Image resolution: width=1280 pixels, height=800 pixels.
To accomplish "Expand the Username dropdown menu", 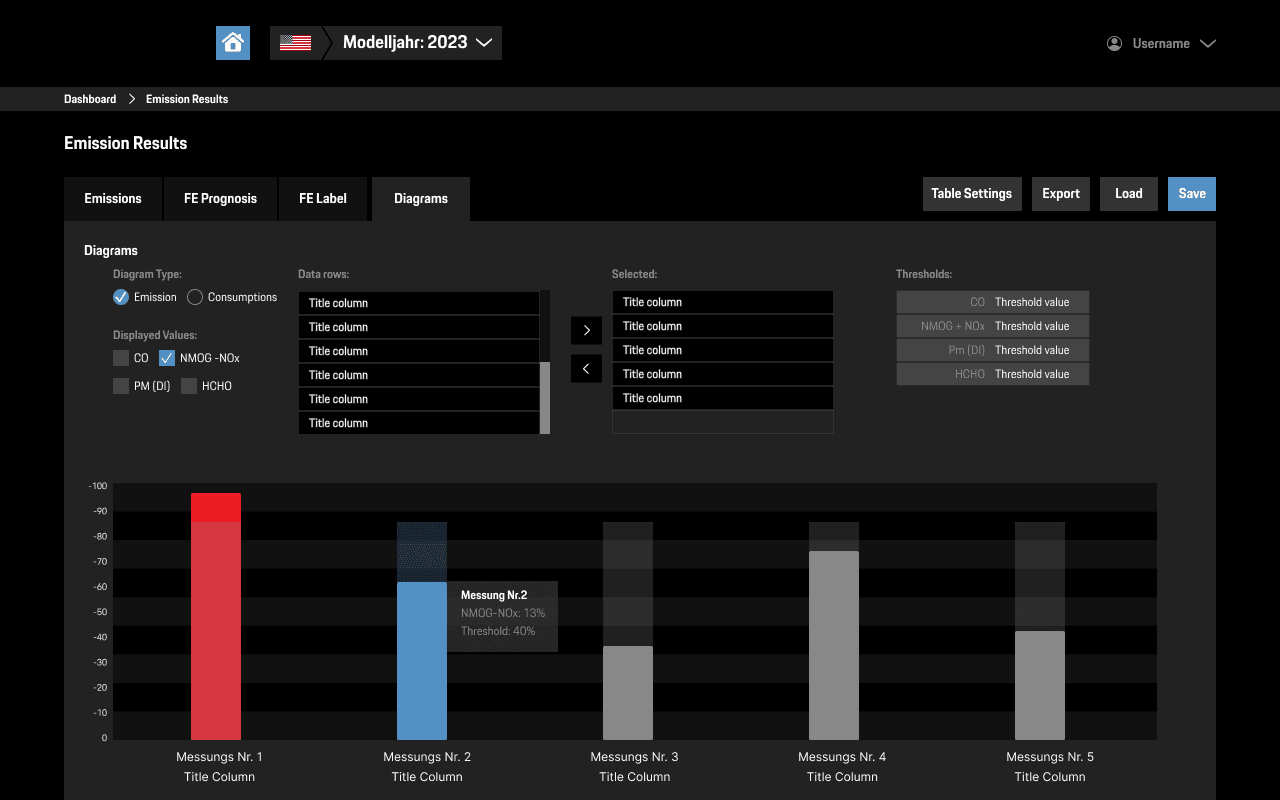I will [x=1209, y=43].
